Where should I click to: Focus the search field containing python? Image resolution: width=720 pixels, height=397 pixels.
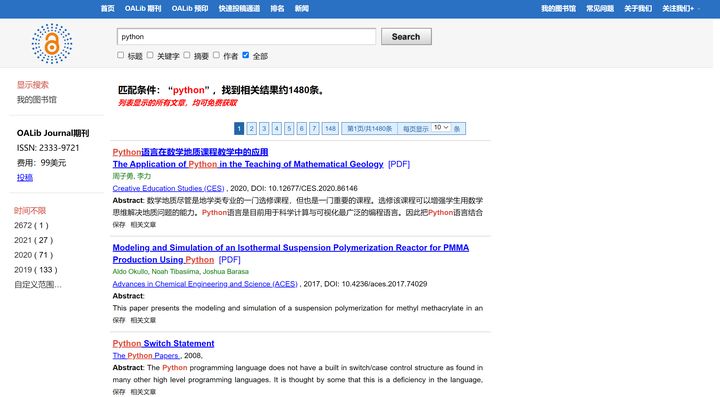coord(247,37)
